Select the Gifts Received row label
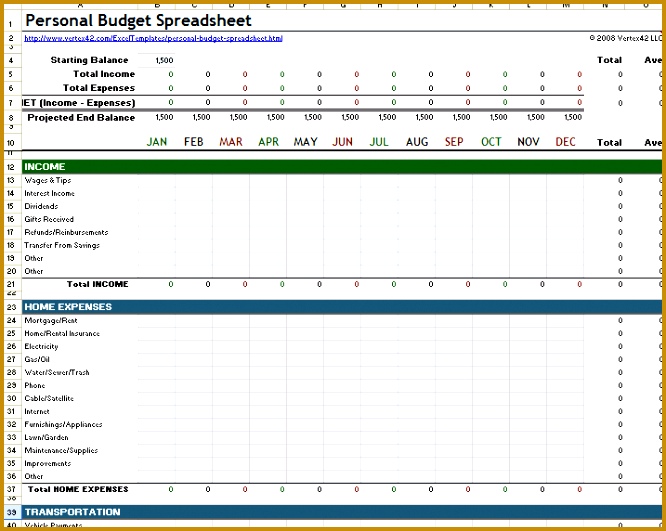This screenshot has width=666, height=531. (49, 219)
